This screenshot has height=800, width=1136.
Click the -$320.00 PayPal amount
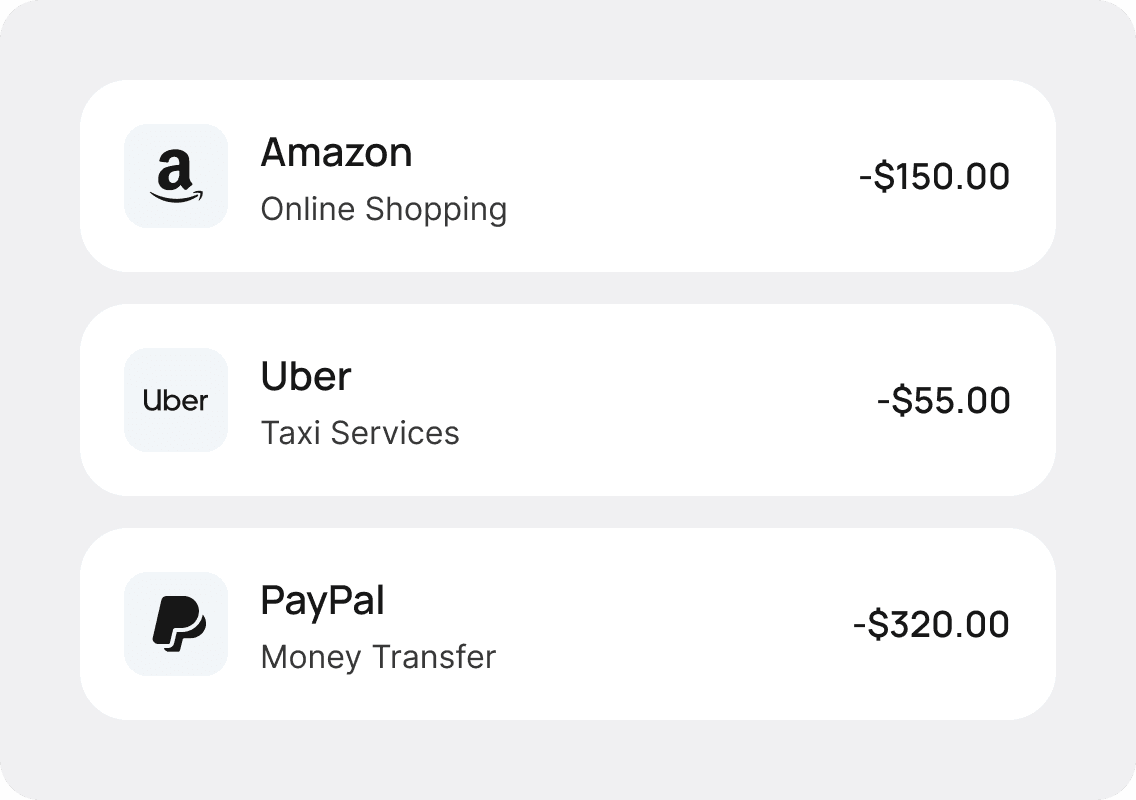[x=930, y=623]
